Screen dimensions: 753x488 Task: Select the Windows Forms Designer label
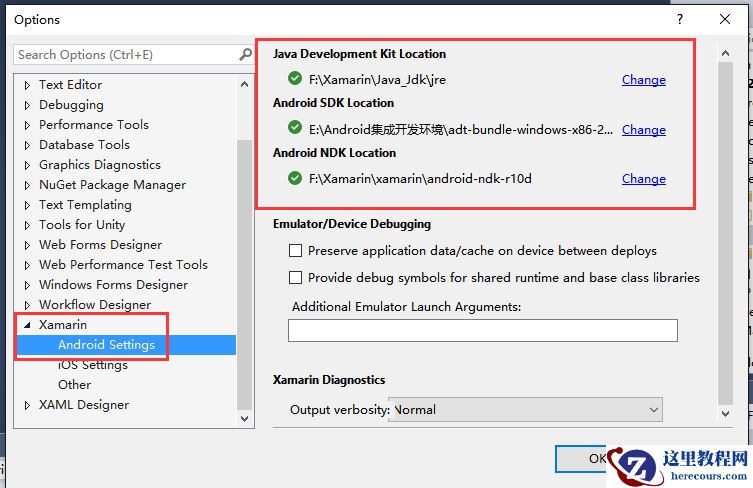[x=113, y=285]
